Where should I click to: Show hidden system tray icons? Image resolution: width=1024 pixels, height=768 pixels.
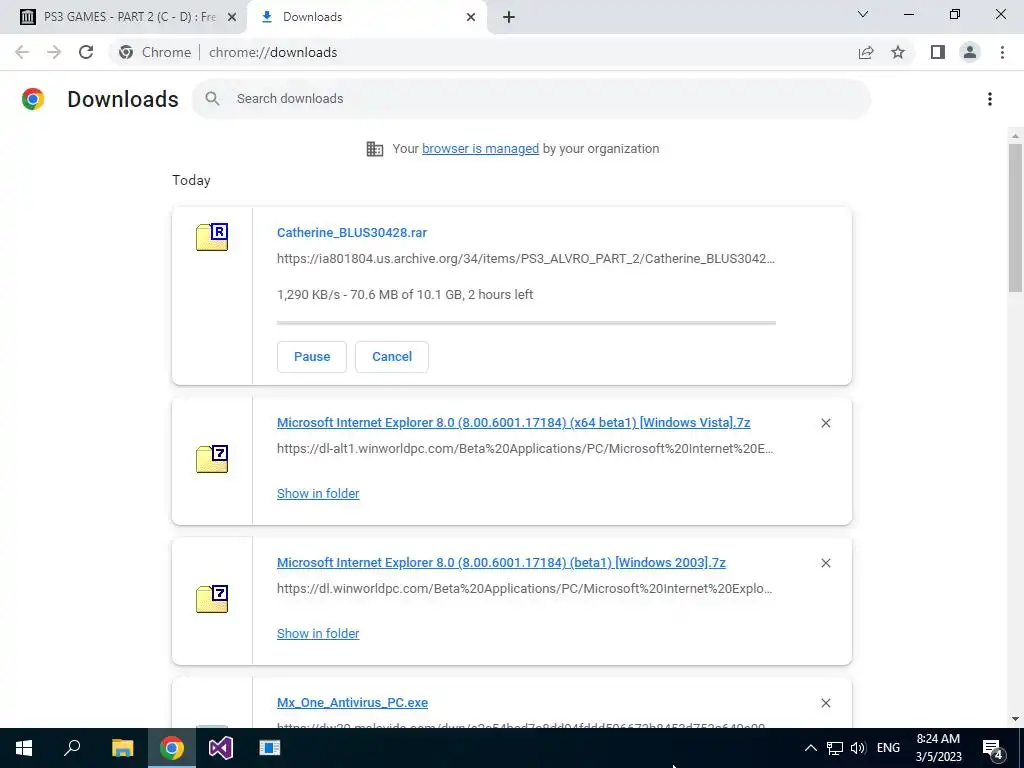pos(810,748)
